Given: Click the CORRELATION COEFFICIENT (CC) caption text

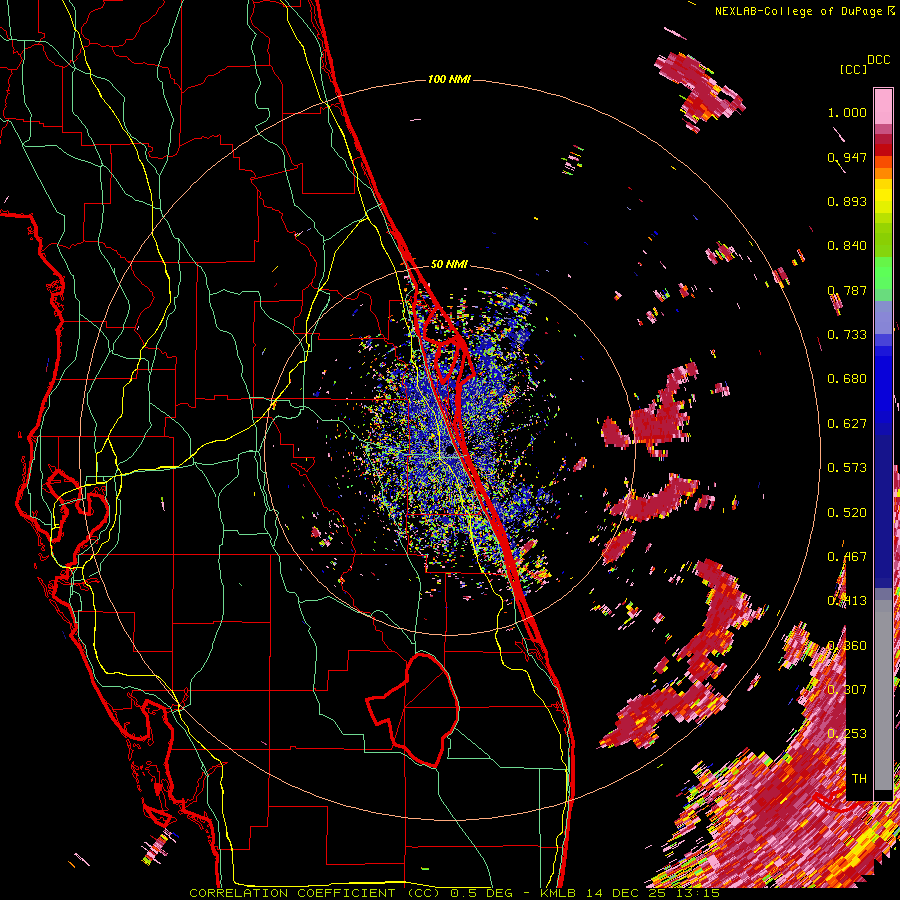Looking at the screenshot, I should point(315,893).
